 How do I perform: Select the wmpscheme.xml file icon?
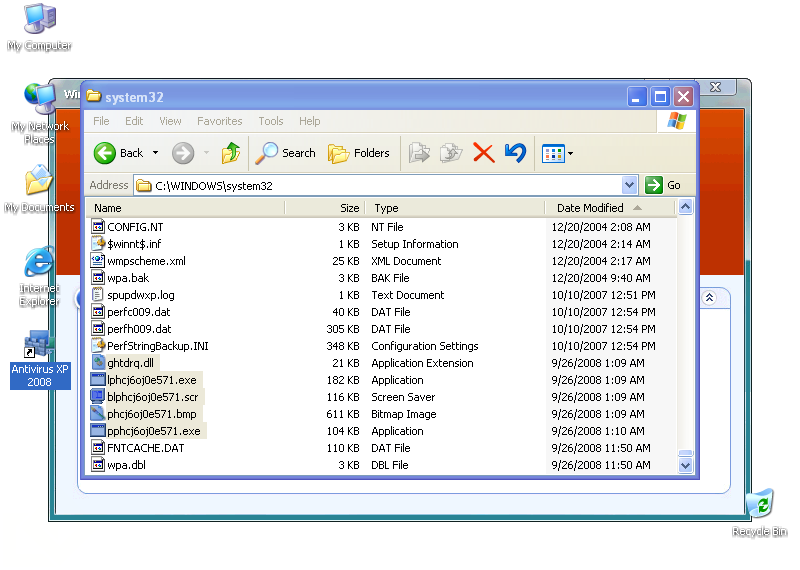tap(98, 261)
